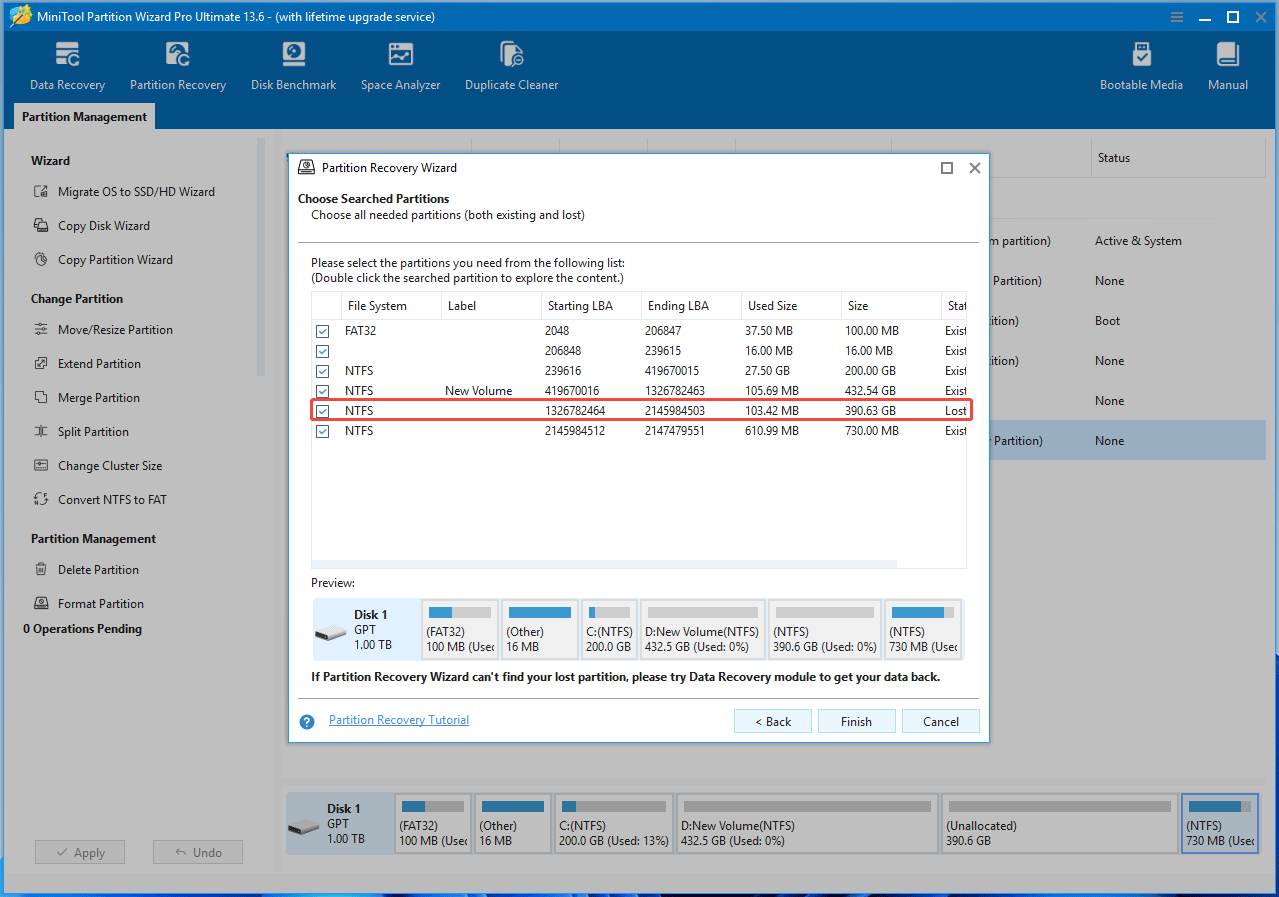Sort the list by Used Size column

click(791, 306)
